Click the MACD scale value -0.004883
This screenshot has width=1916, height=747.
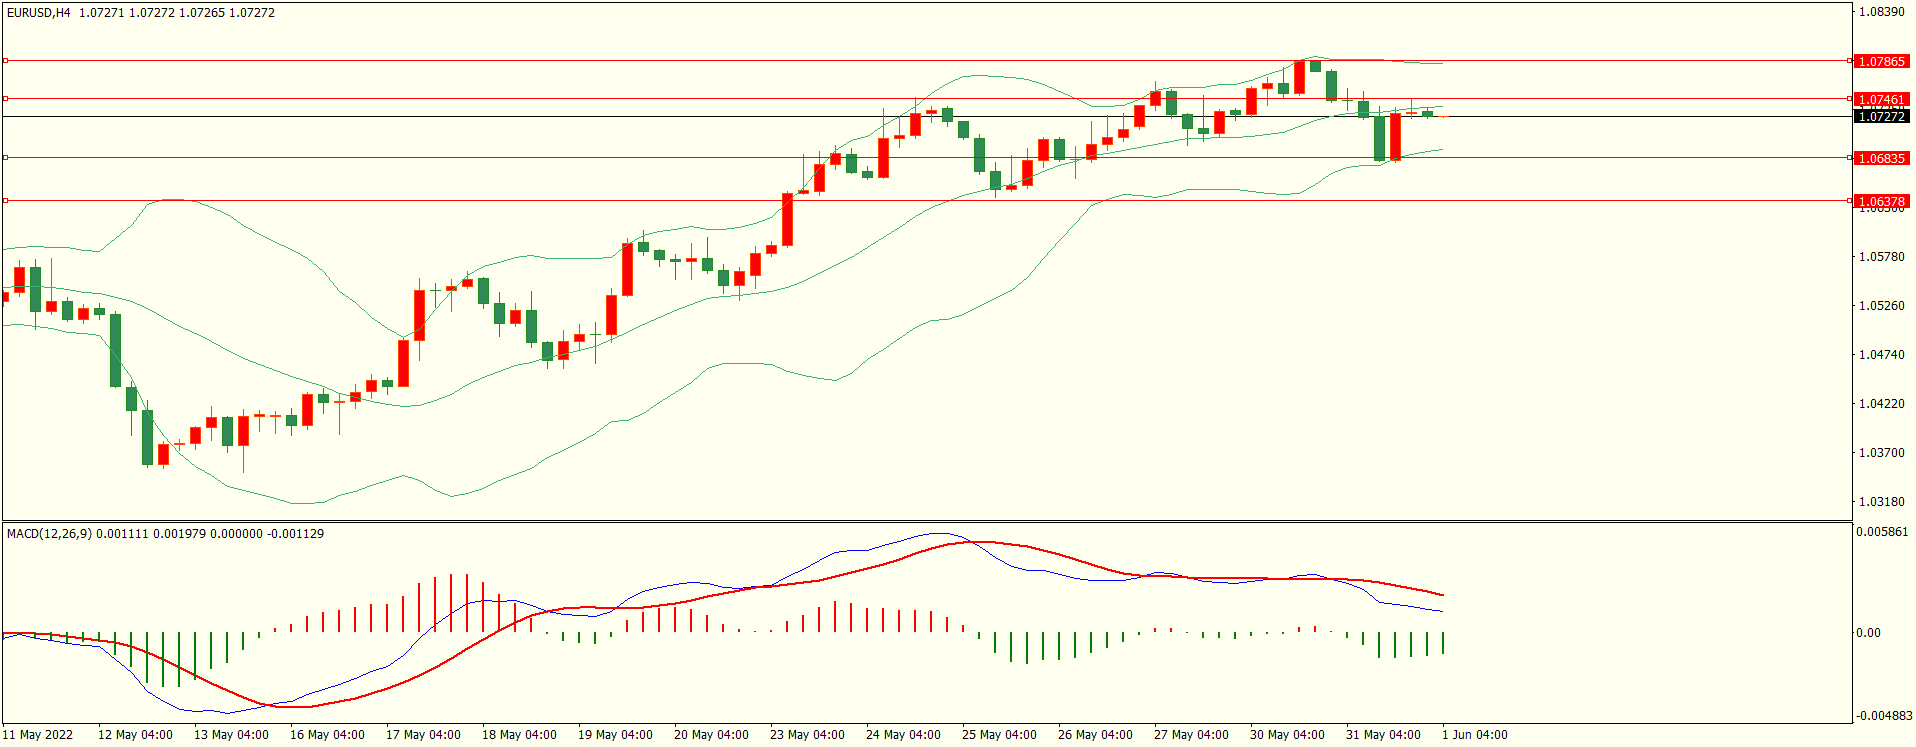[1884, 716]
